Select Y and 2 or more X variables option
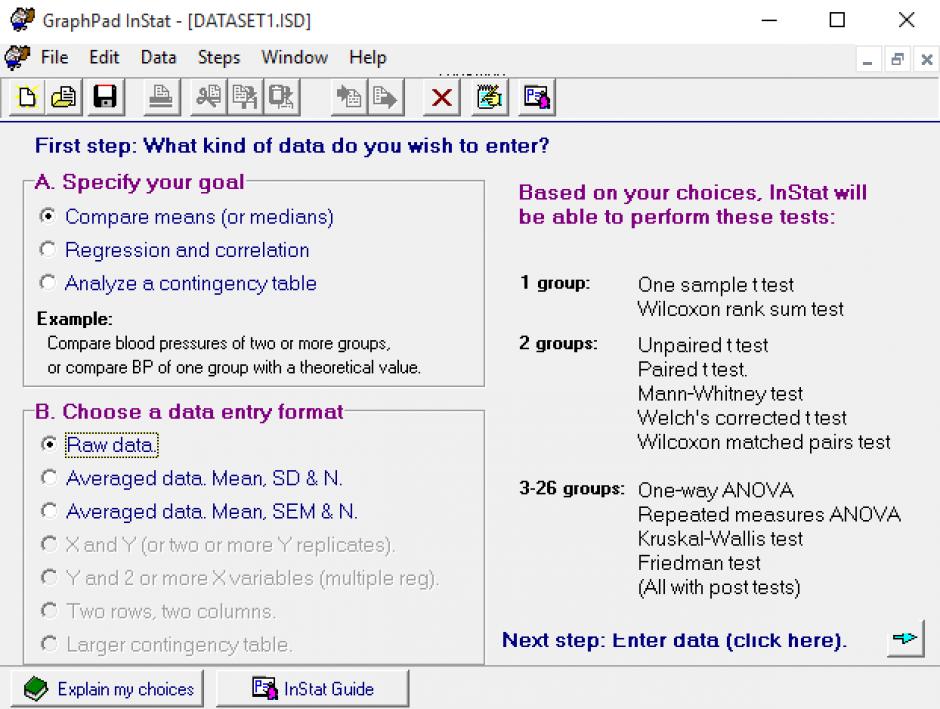 [x=240, y=578]
